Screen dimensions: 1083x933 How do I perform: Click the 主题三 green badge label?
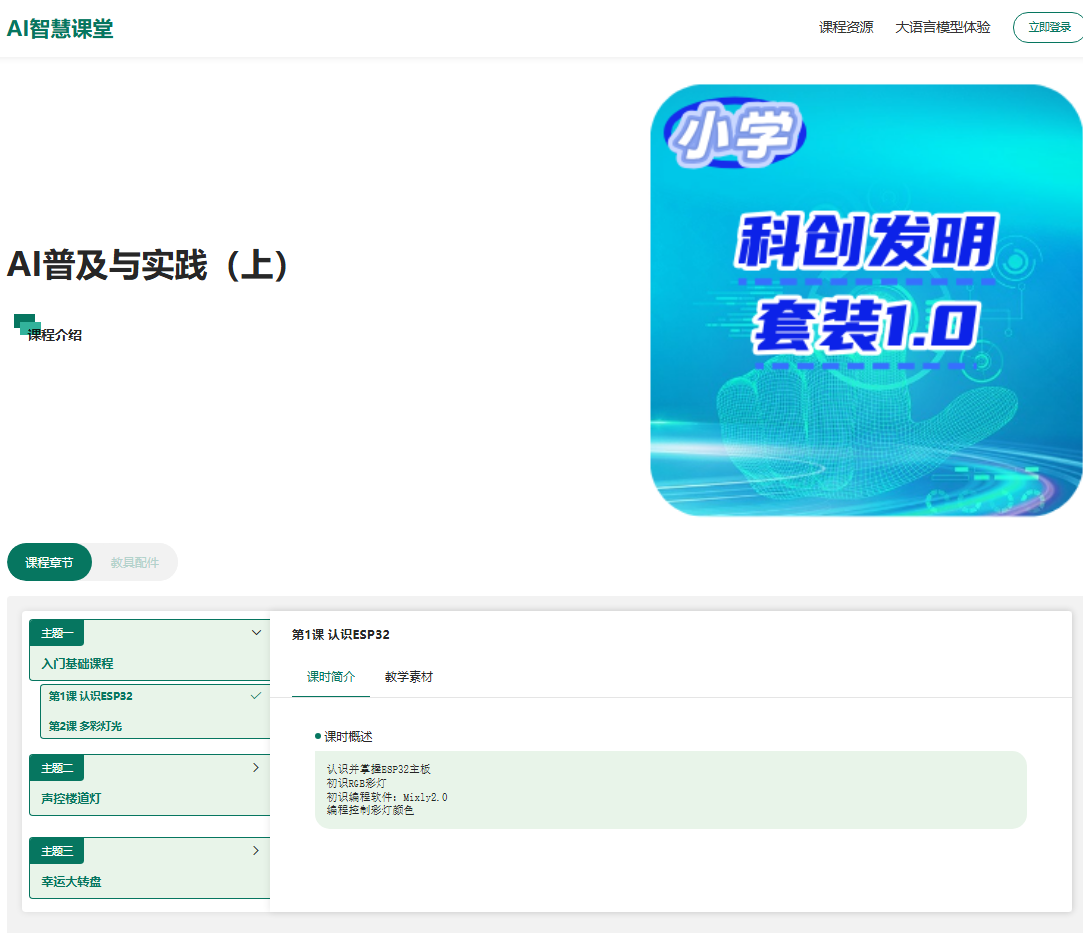pyautogui.click(x=57, y=851)
